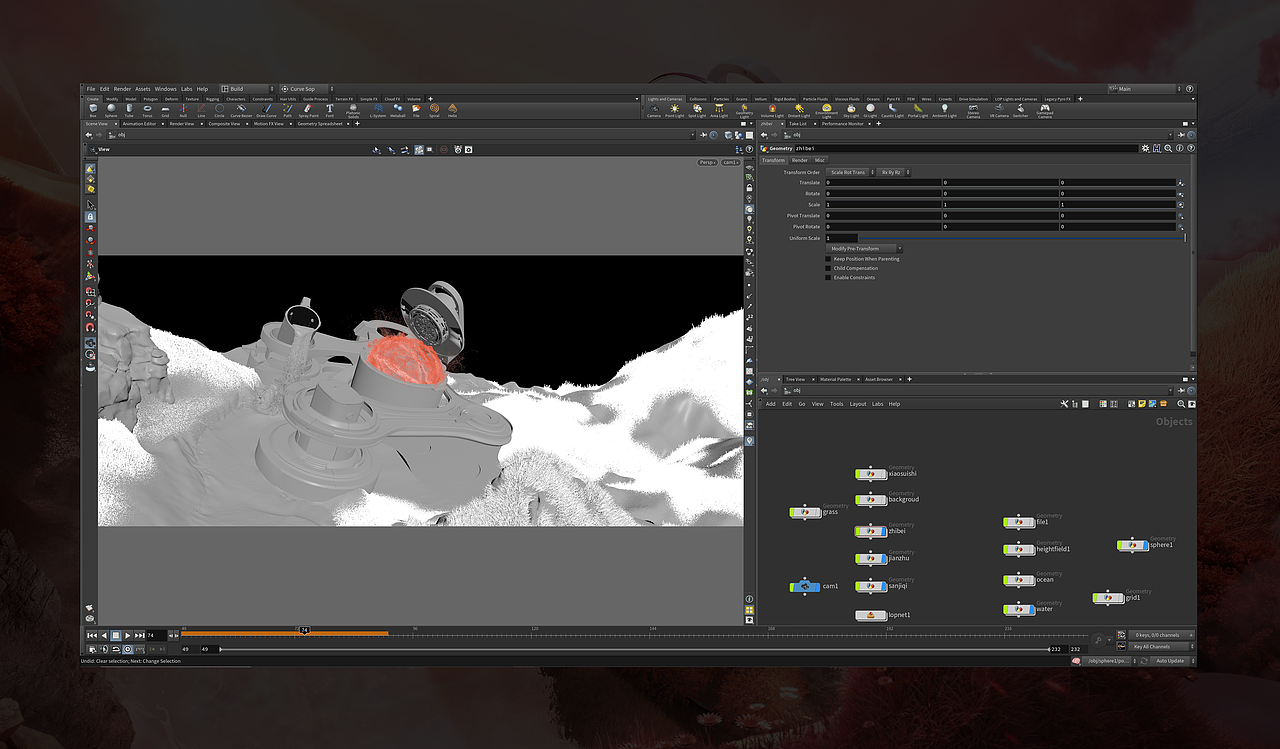Click the play forward button
1280x749 pixels.
127,635
